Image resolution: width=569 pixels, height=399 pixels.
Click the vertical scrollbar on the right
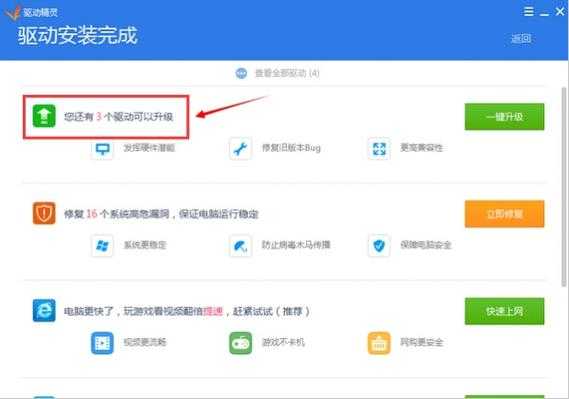564,187
